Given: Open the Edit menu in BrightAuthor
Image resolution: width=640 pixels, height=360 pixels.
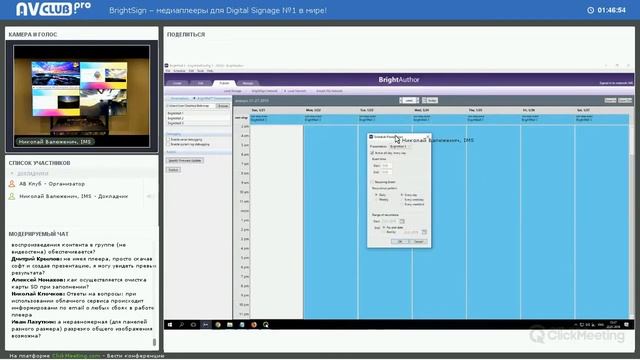Looking at the screenshot, I should (x=191, y=71).
